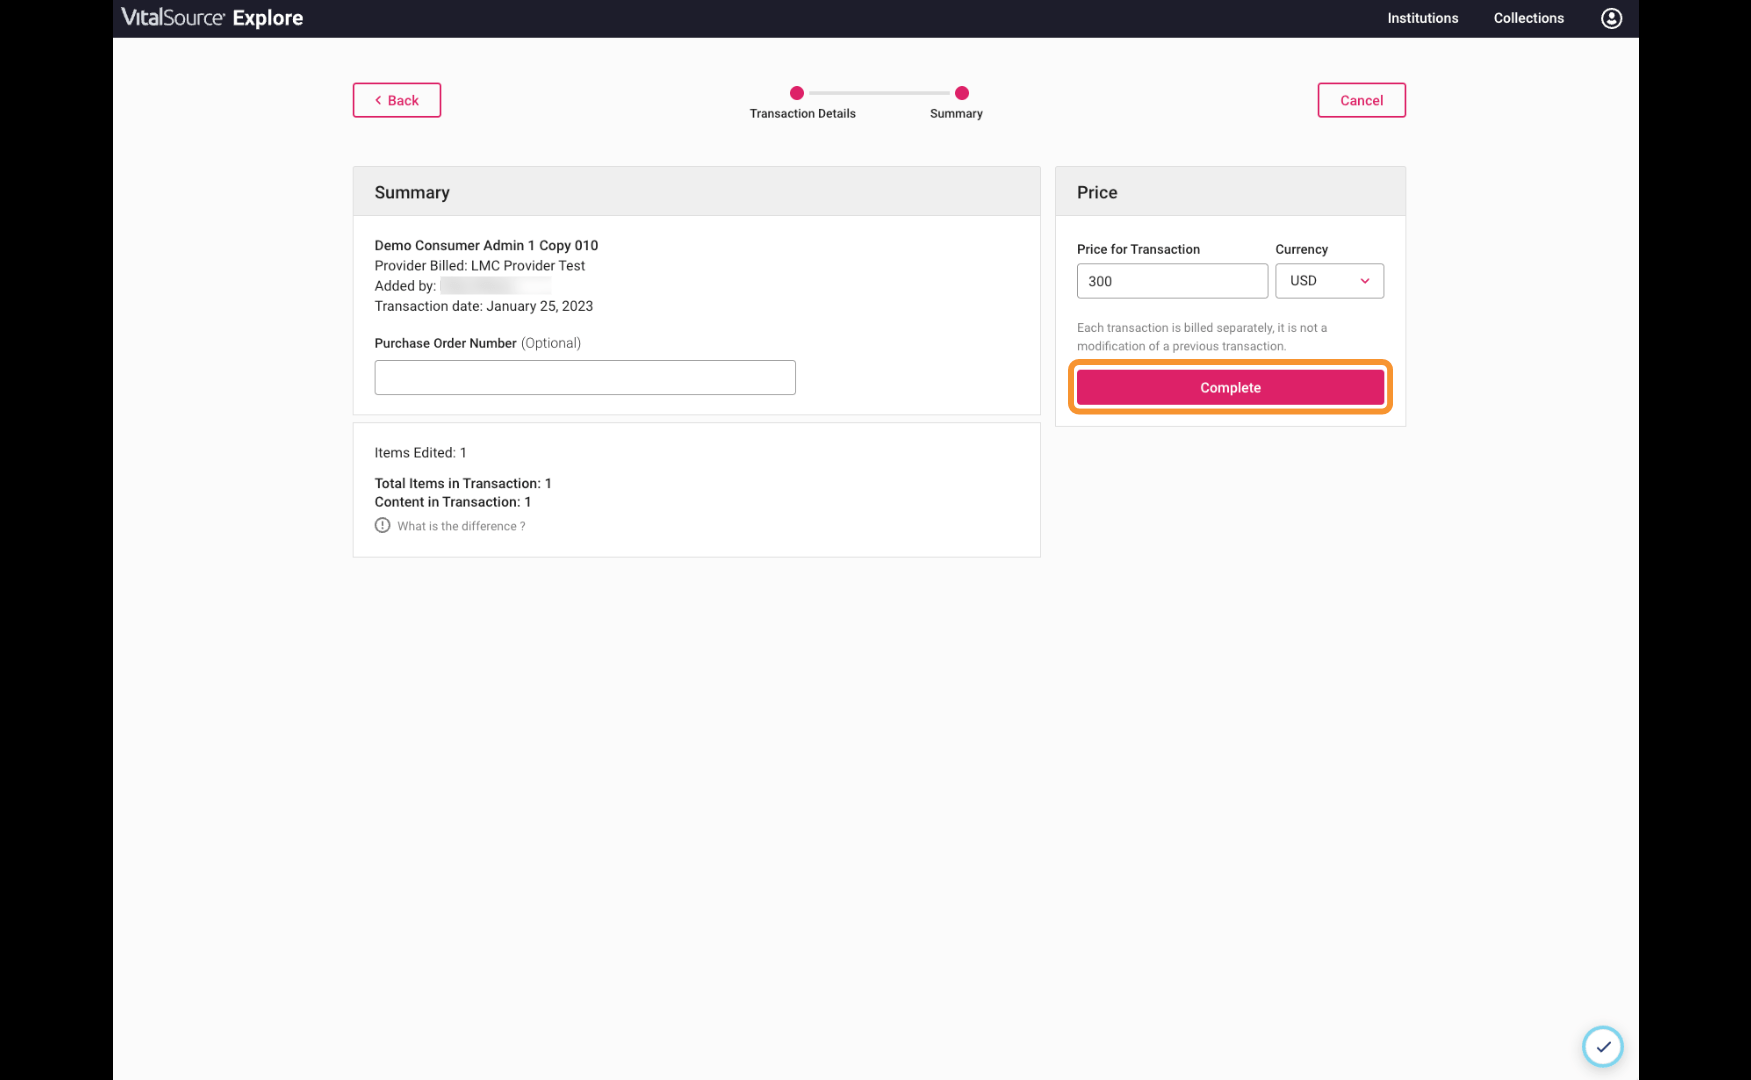Select the Price for Transaction field showing 300
The width and height of the screenshot is (1751, 1080).
[1171, 281]
